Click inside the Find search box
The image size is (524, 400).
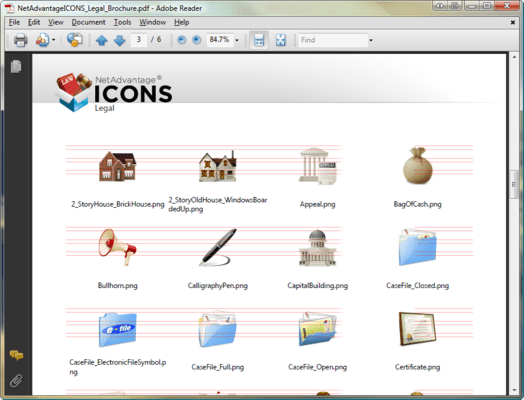click(x=333, y=40)
